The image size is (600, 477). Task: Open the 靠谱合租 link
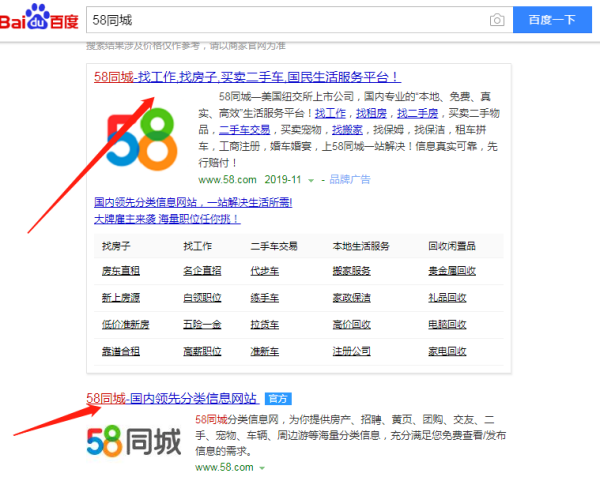(x=121, y=352)
